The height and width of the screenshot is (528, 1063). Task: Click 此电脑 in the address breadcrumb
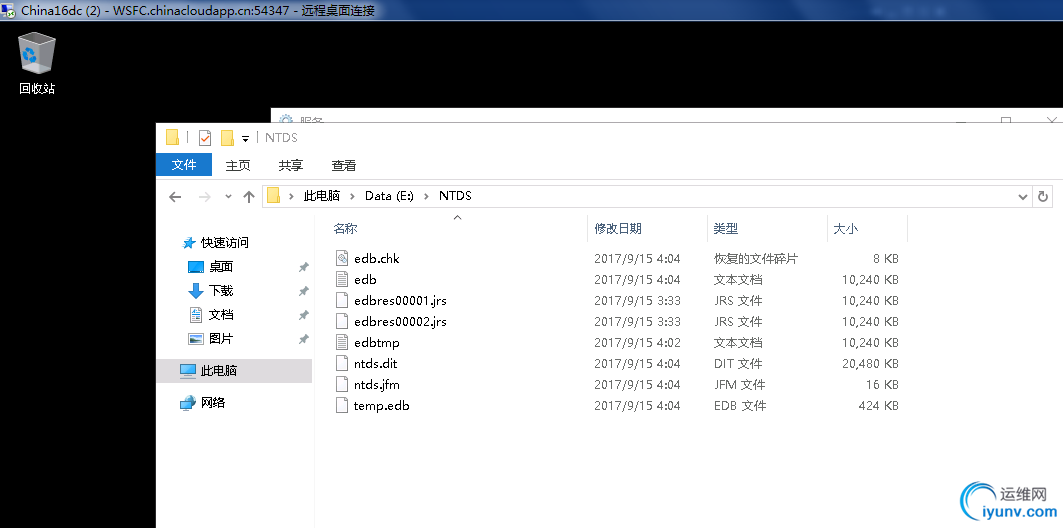[x=321, y=196]
